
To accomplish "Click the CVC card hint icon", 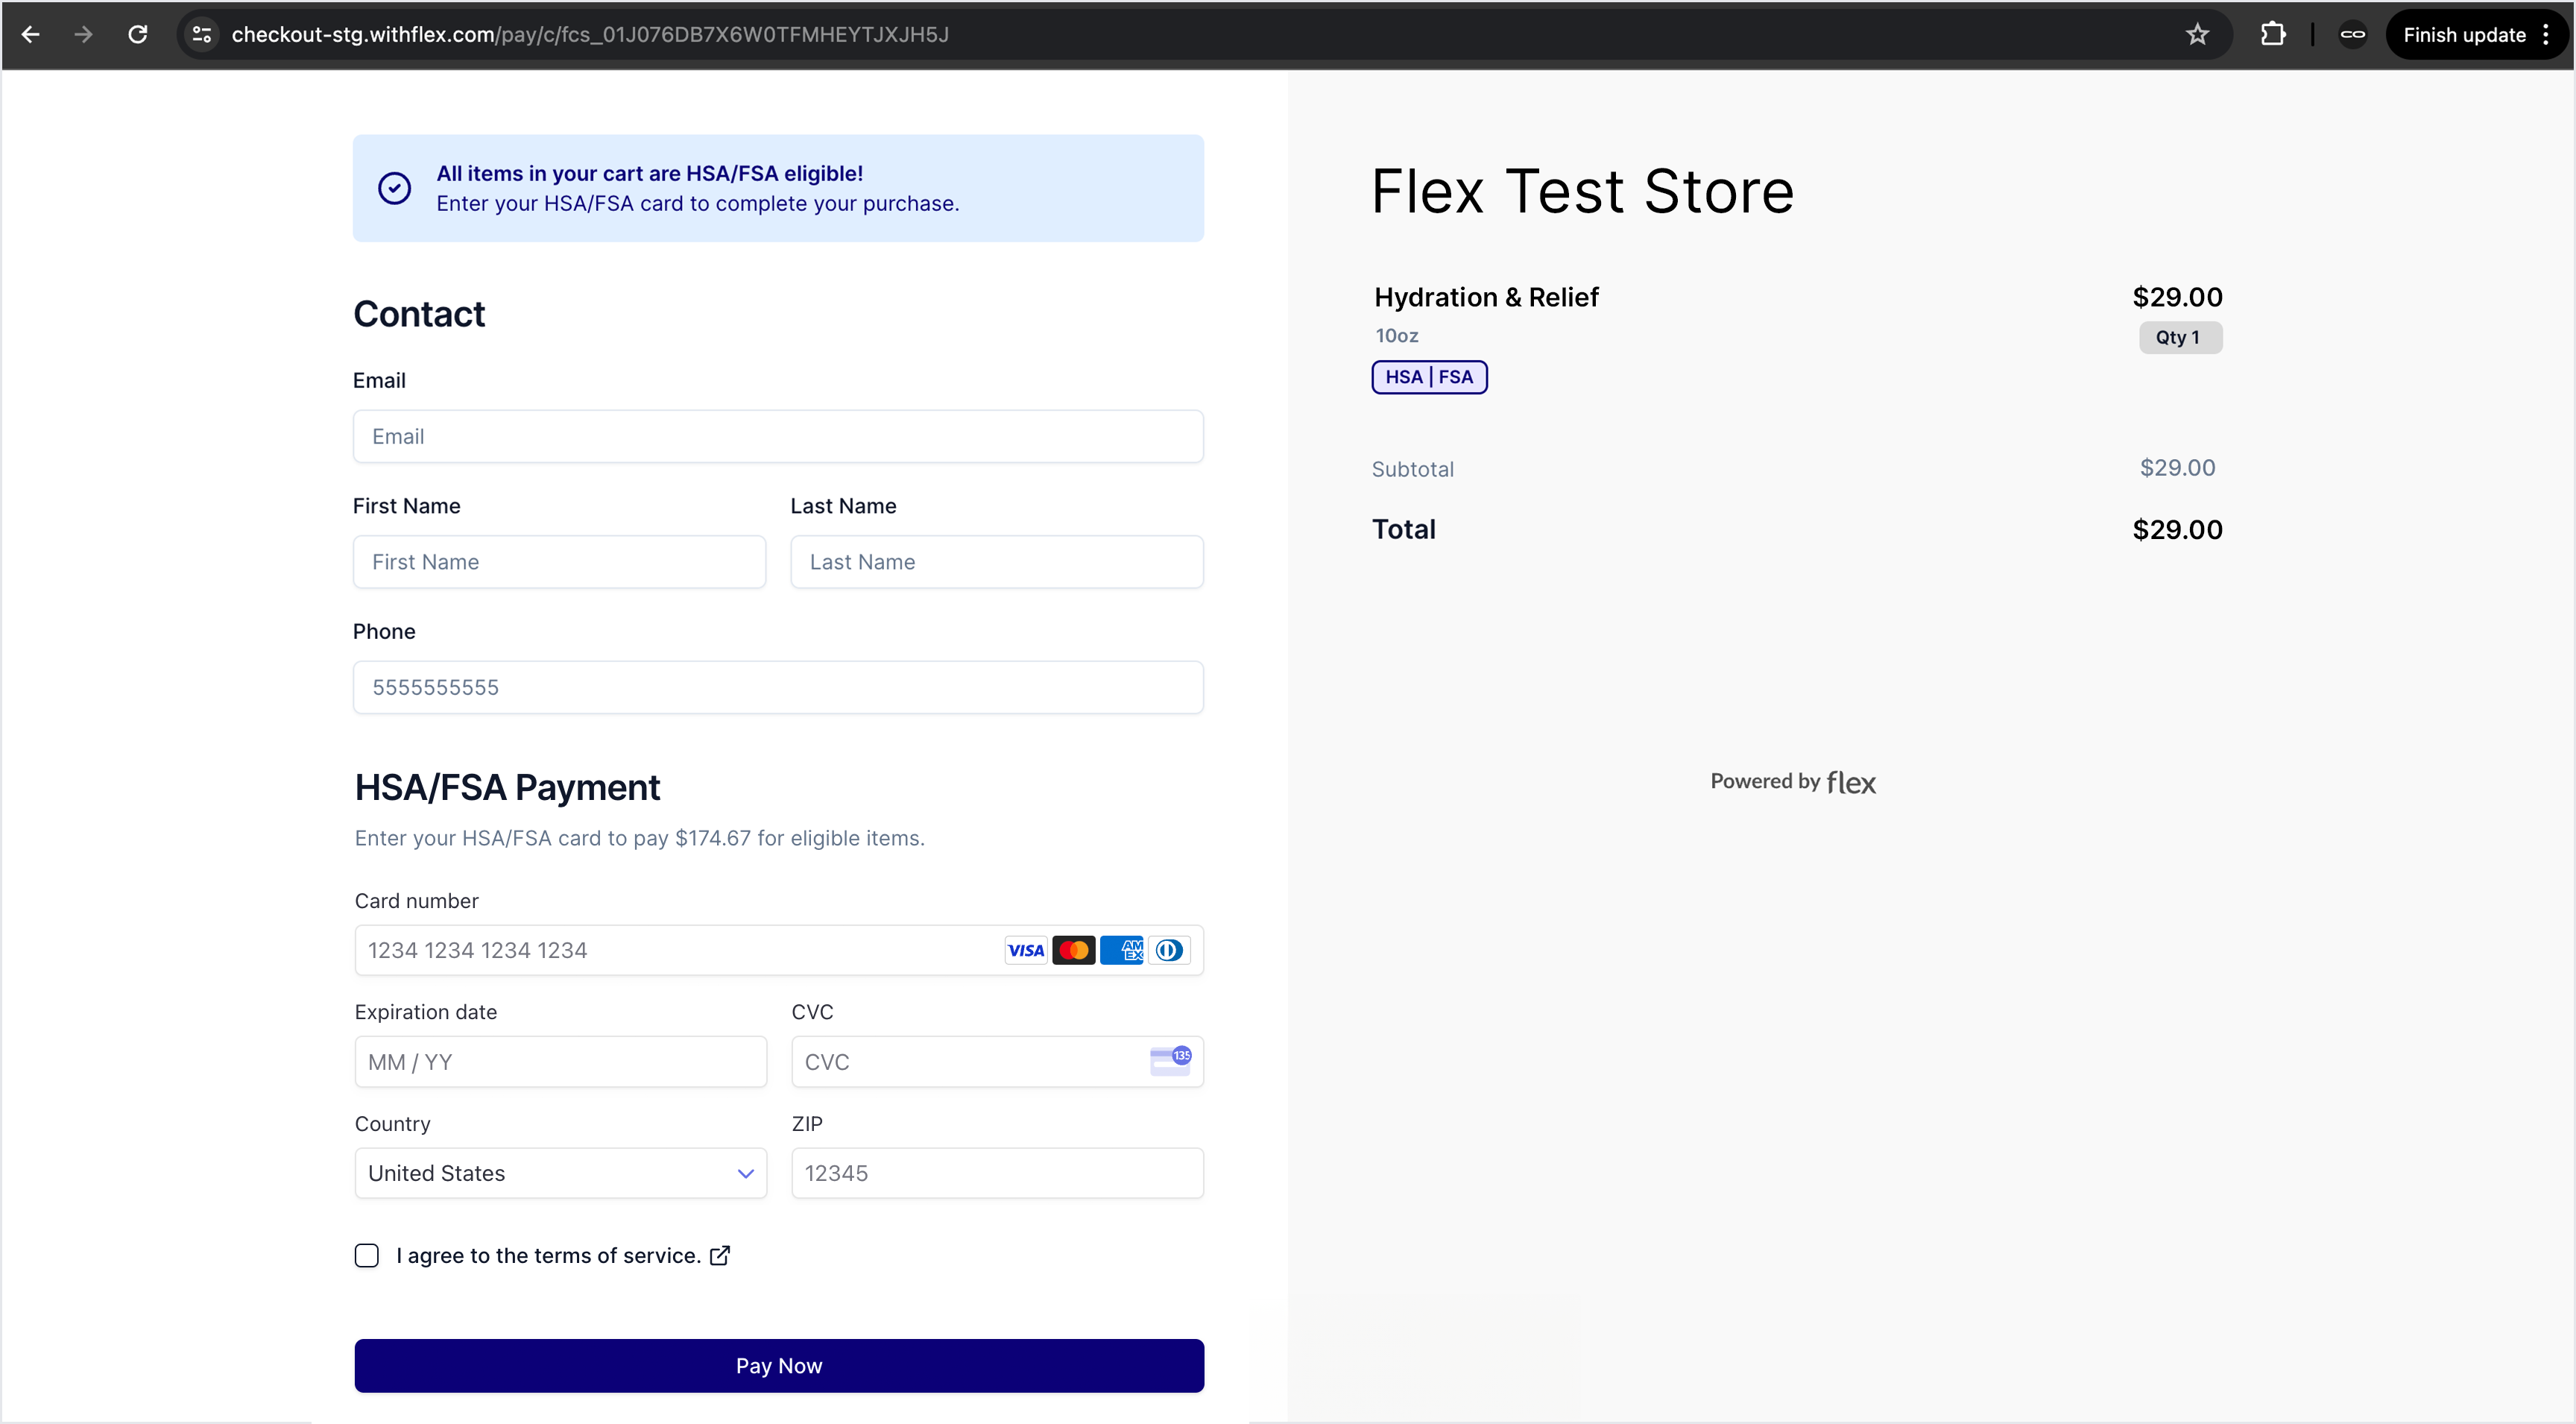I will click(1170, 1061).
